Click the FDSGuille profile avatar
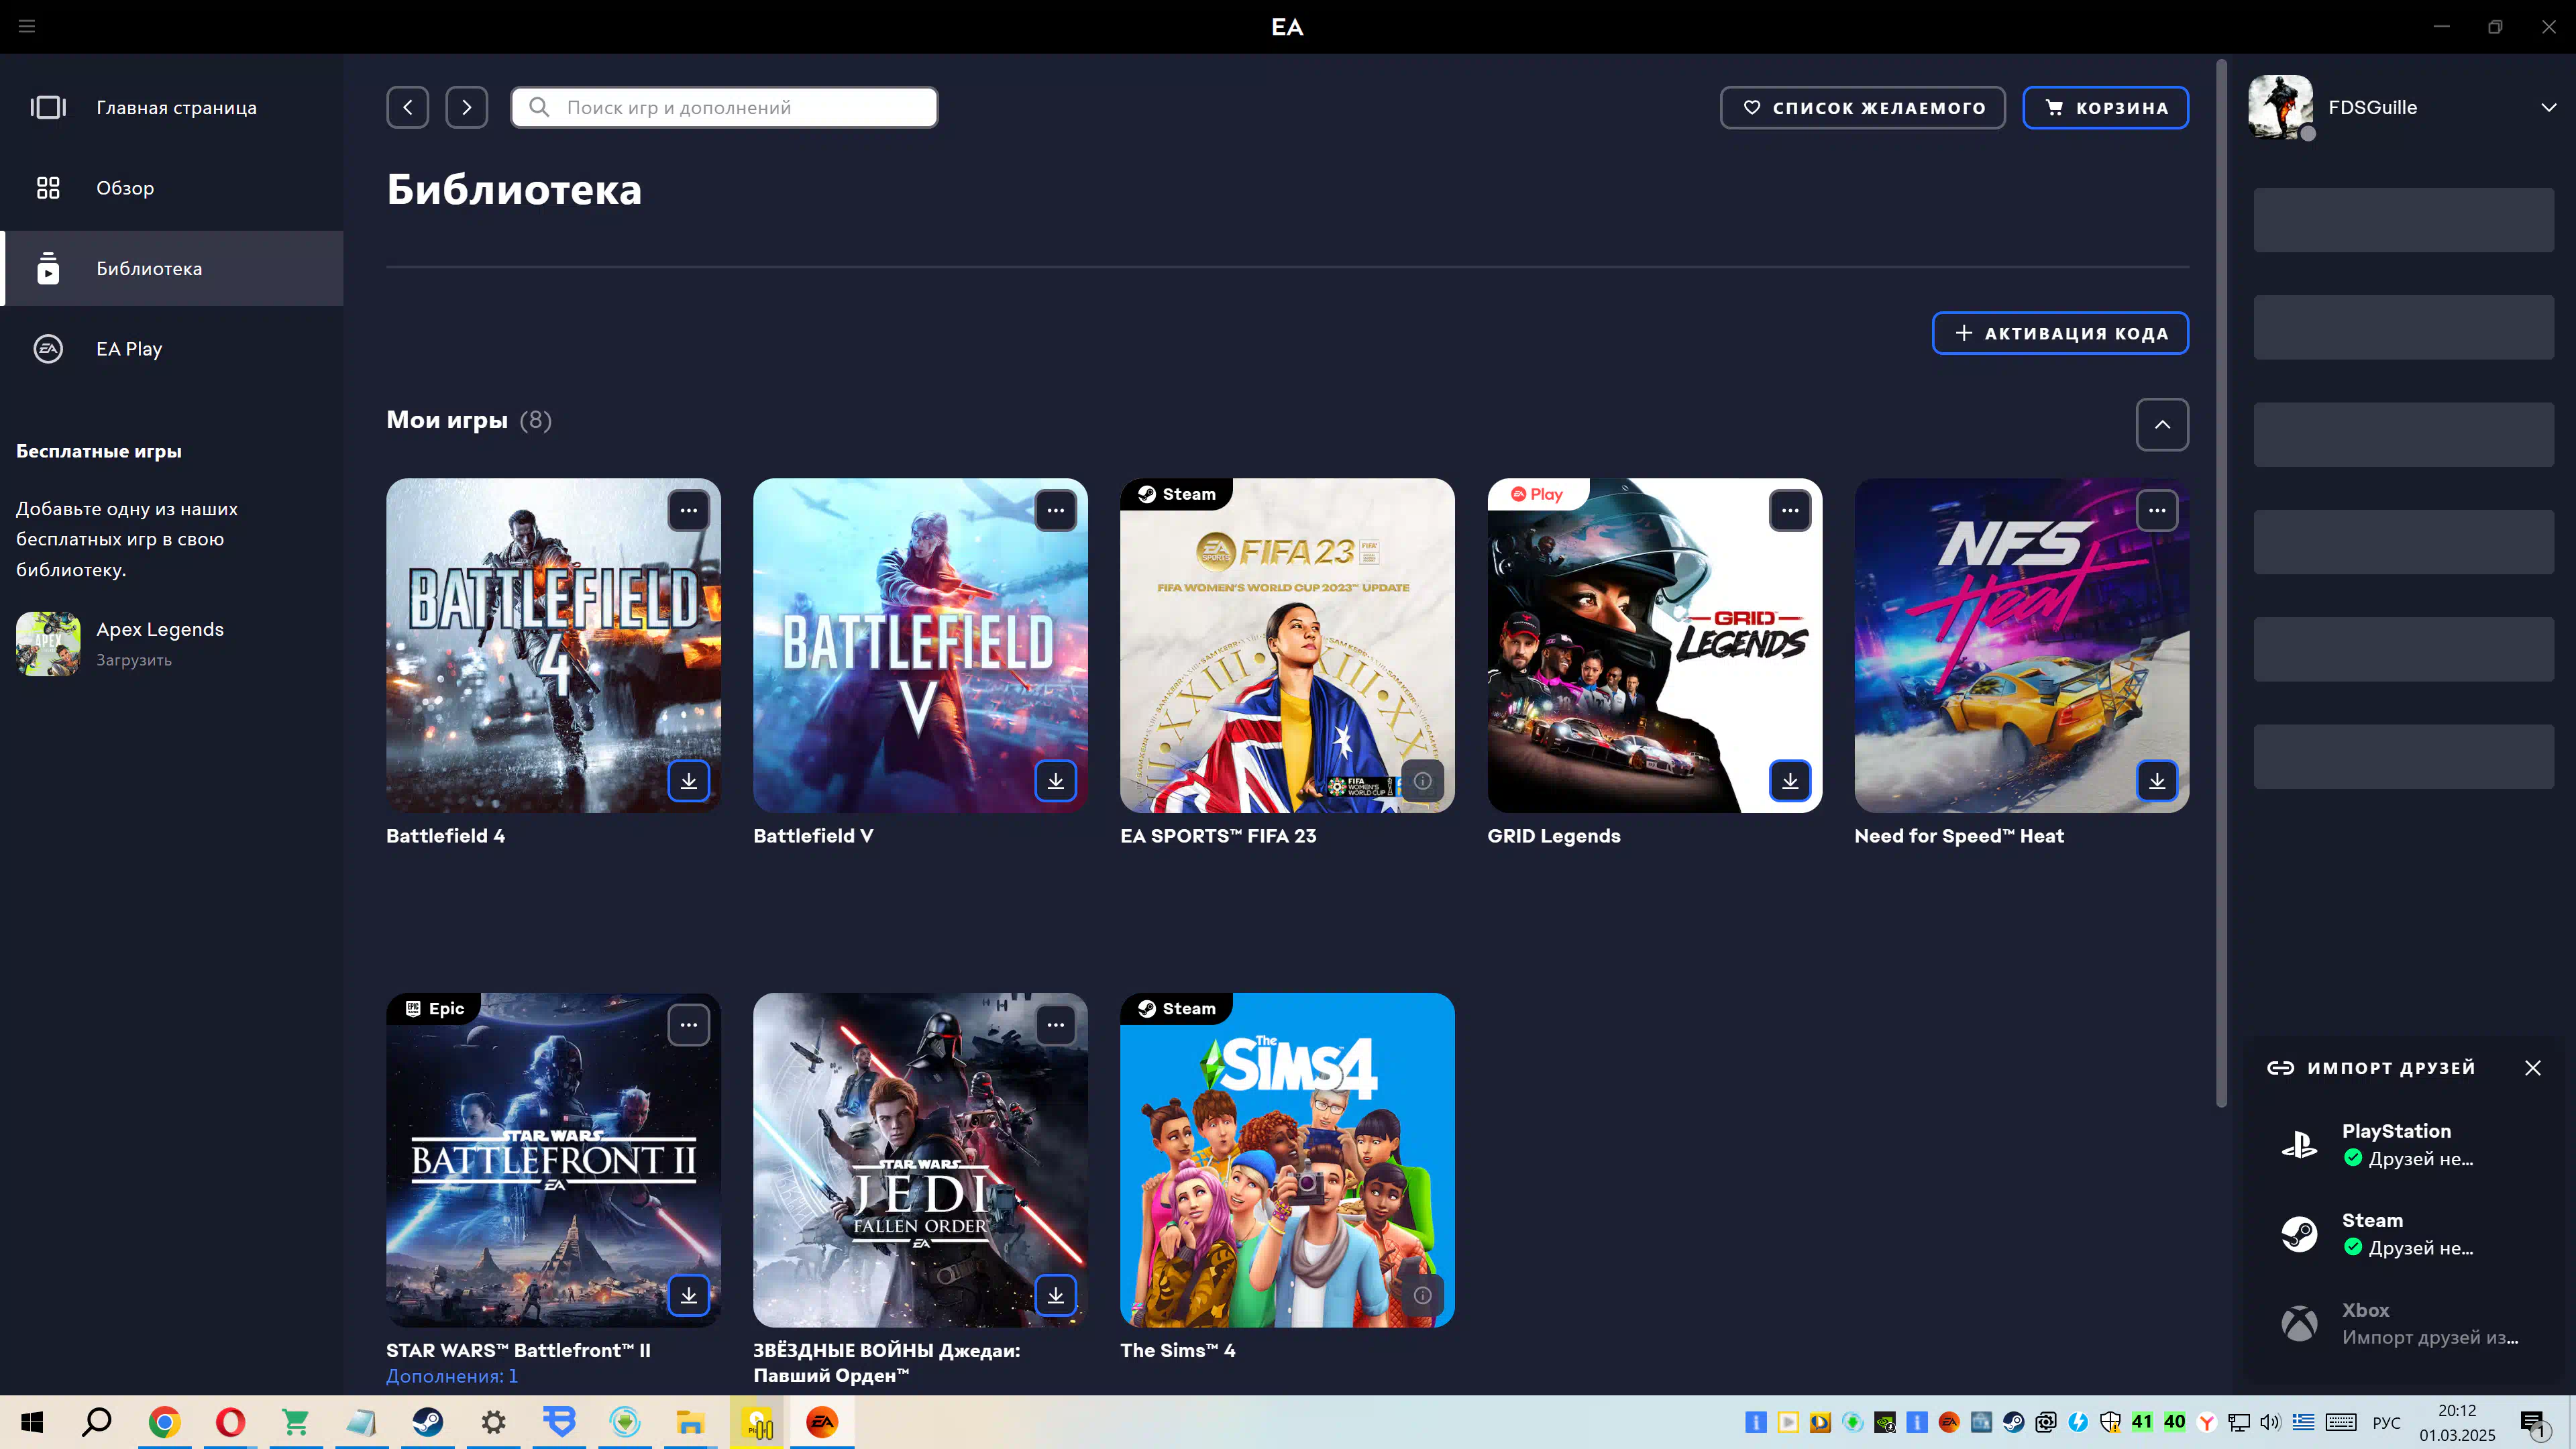2576x1449 pixels. click(2280, 107)
